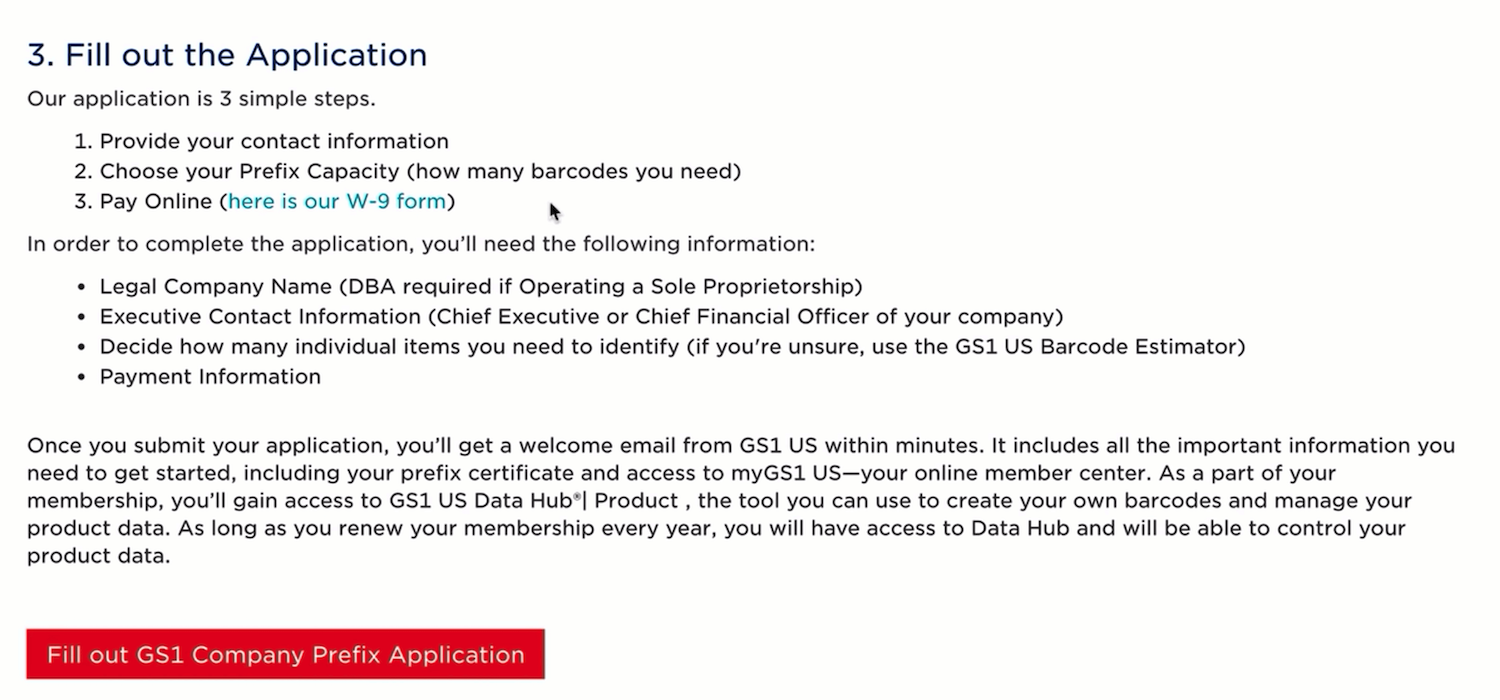The image size is (1500, 700).
Task: Open the 'here is our W-9 form' link
Action: [337, 201]
